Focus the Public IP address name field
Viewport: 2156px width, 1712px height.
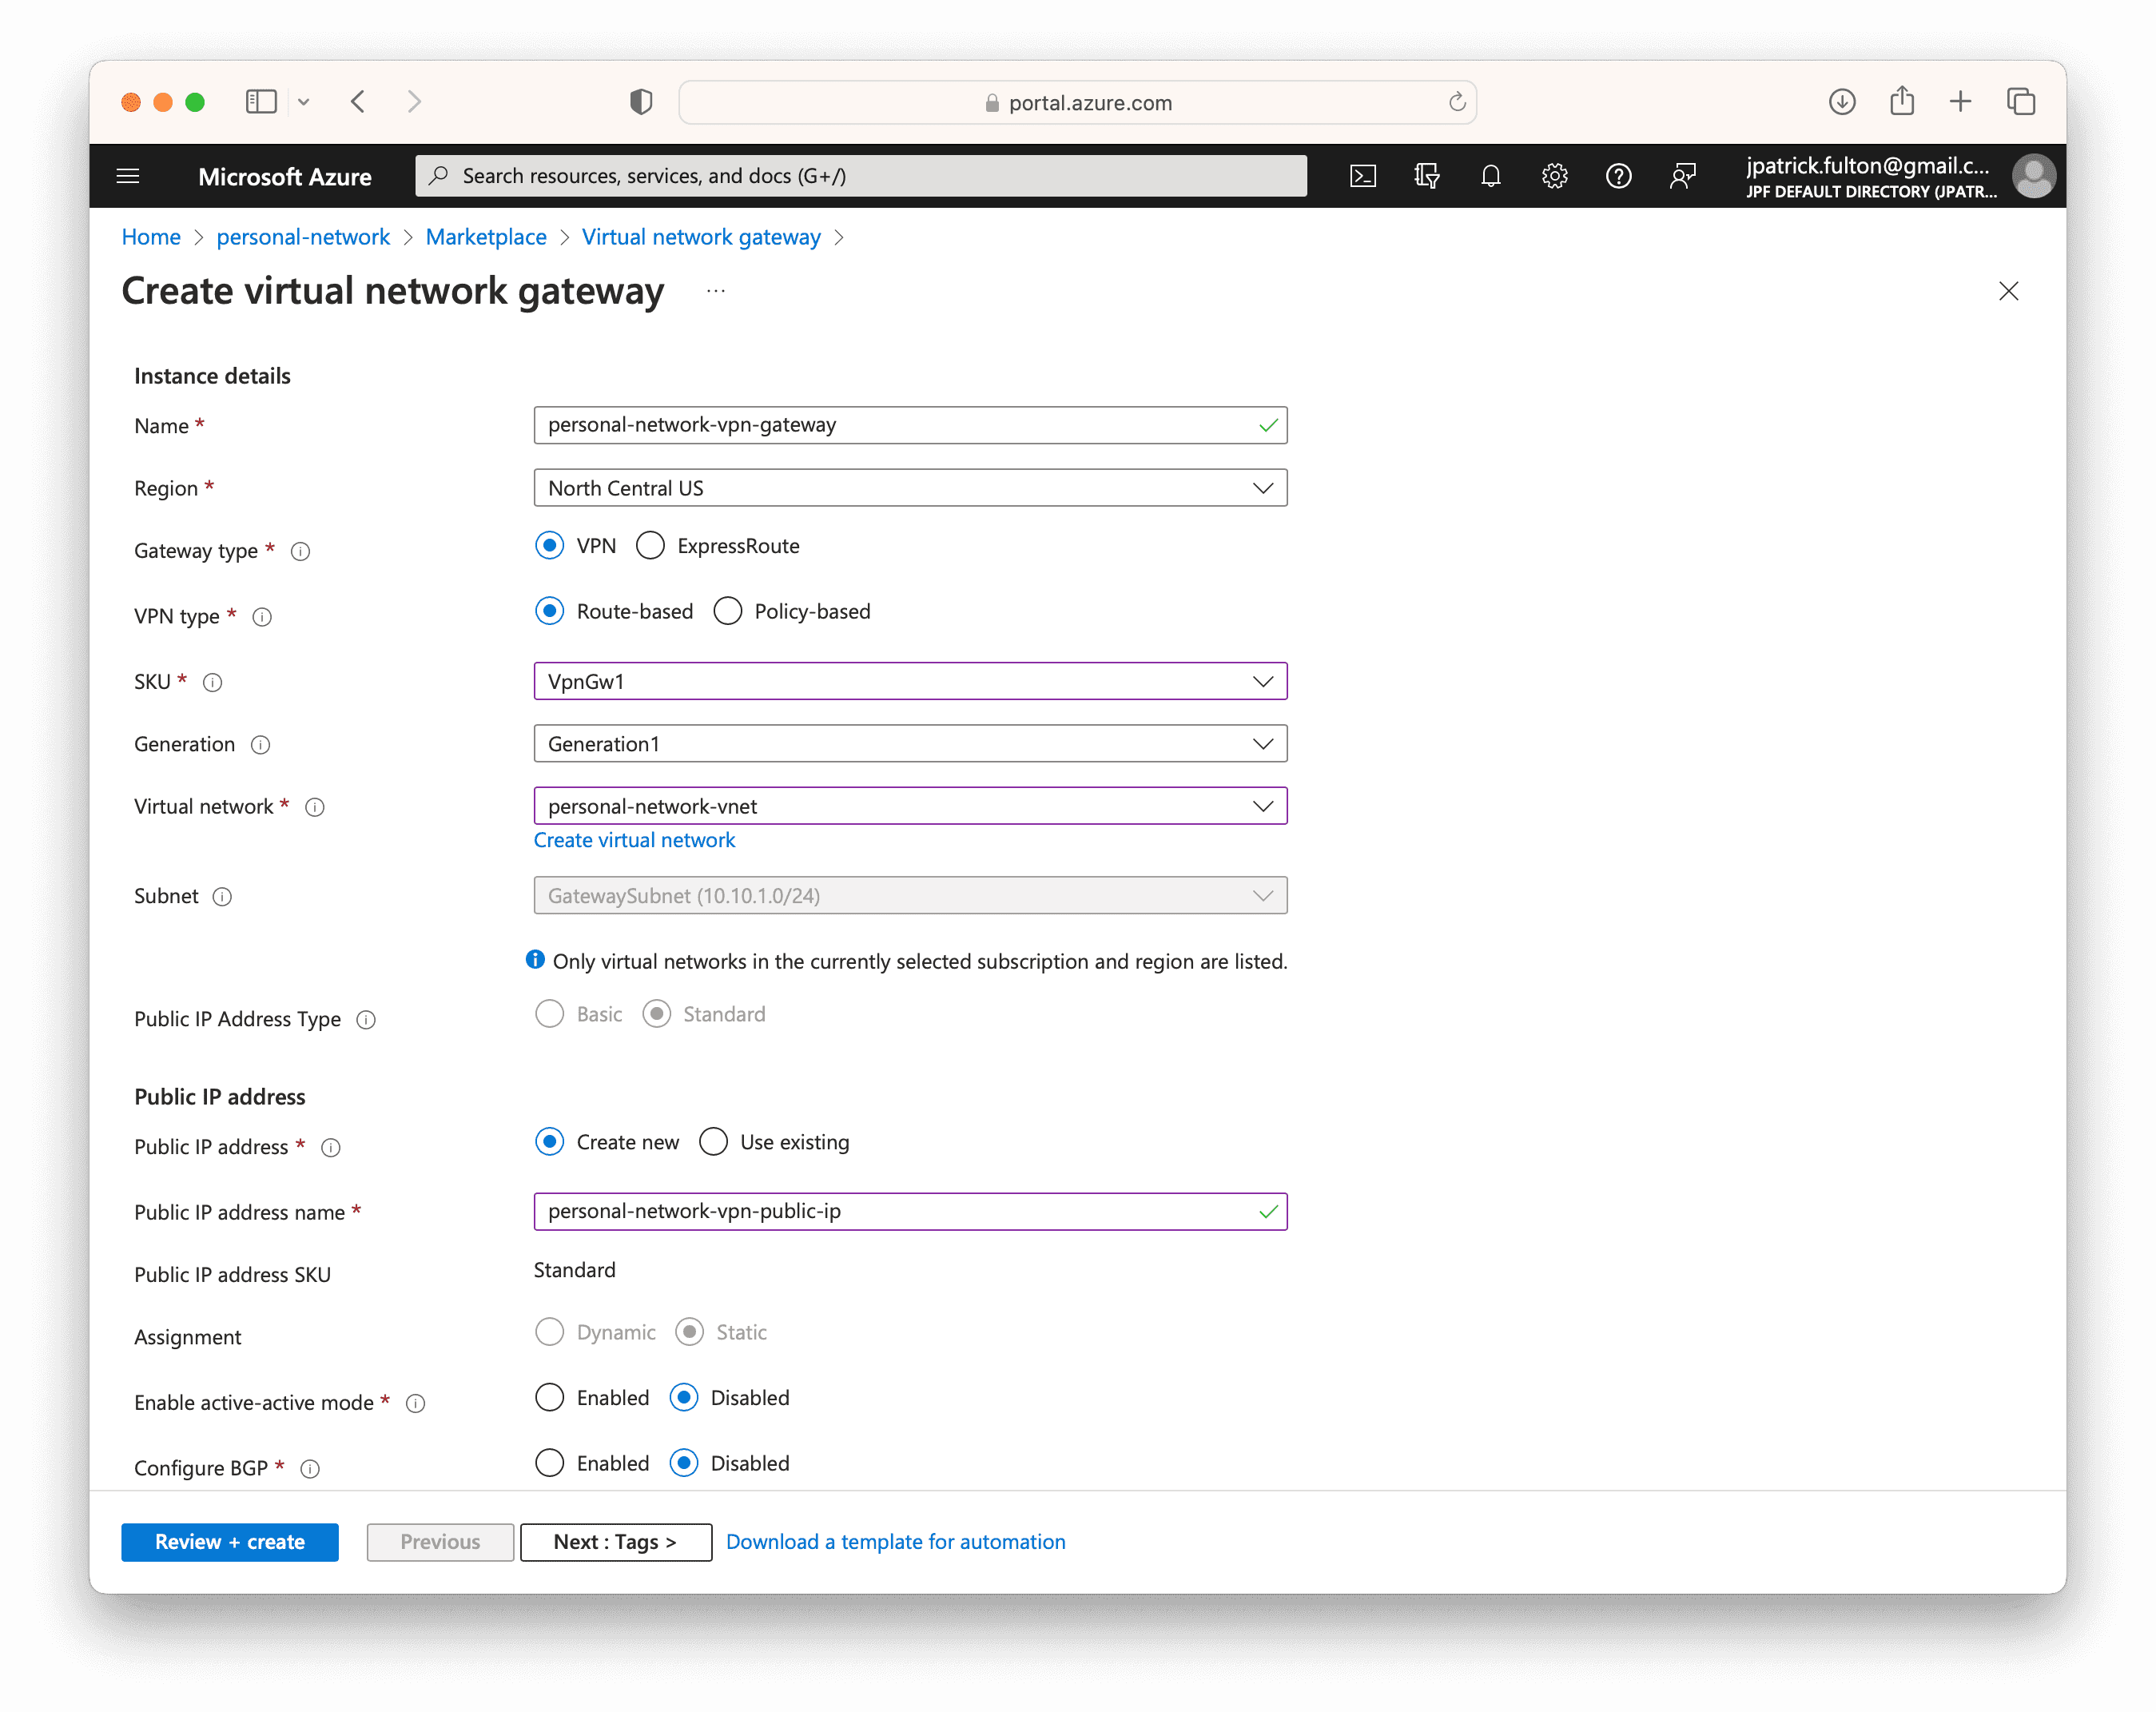[x=910, y=1211]
